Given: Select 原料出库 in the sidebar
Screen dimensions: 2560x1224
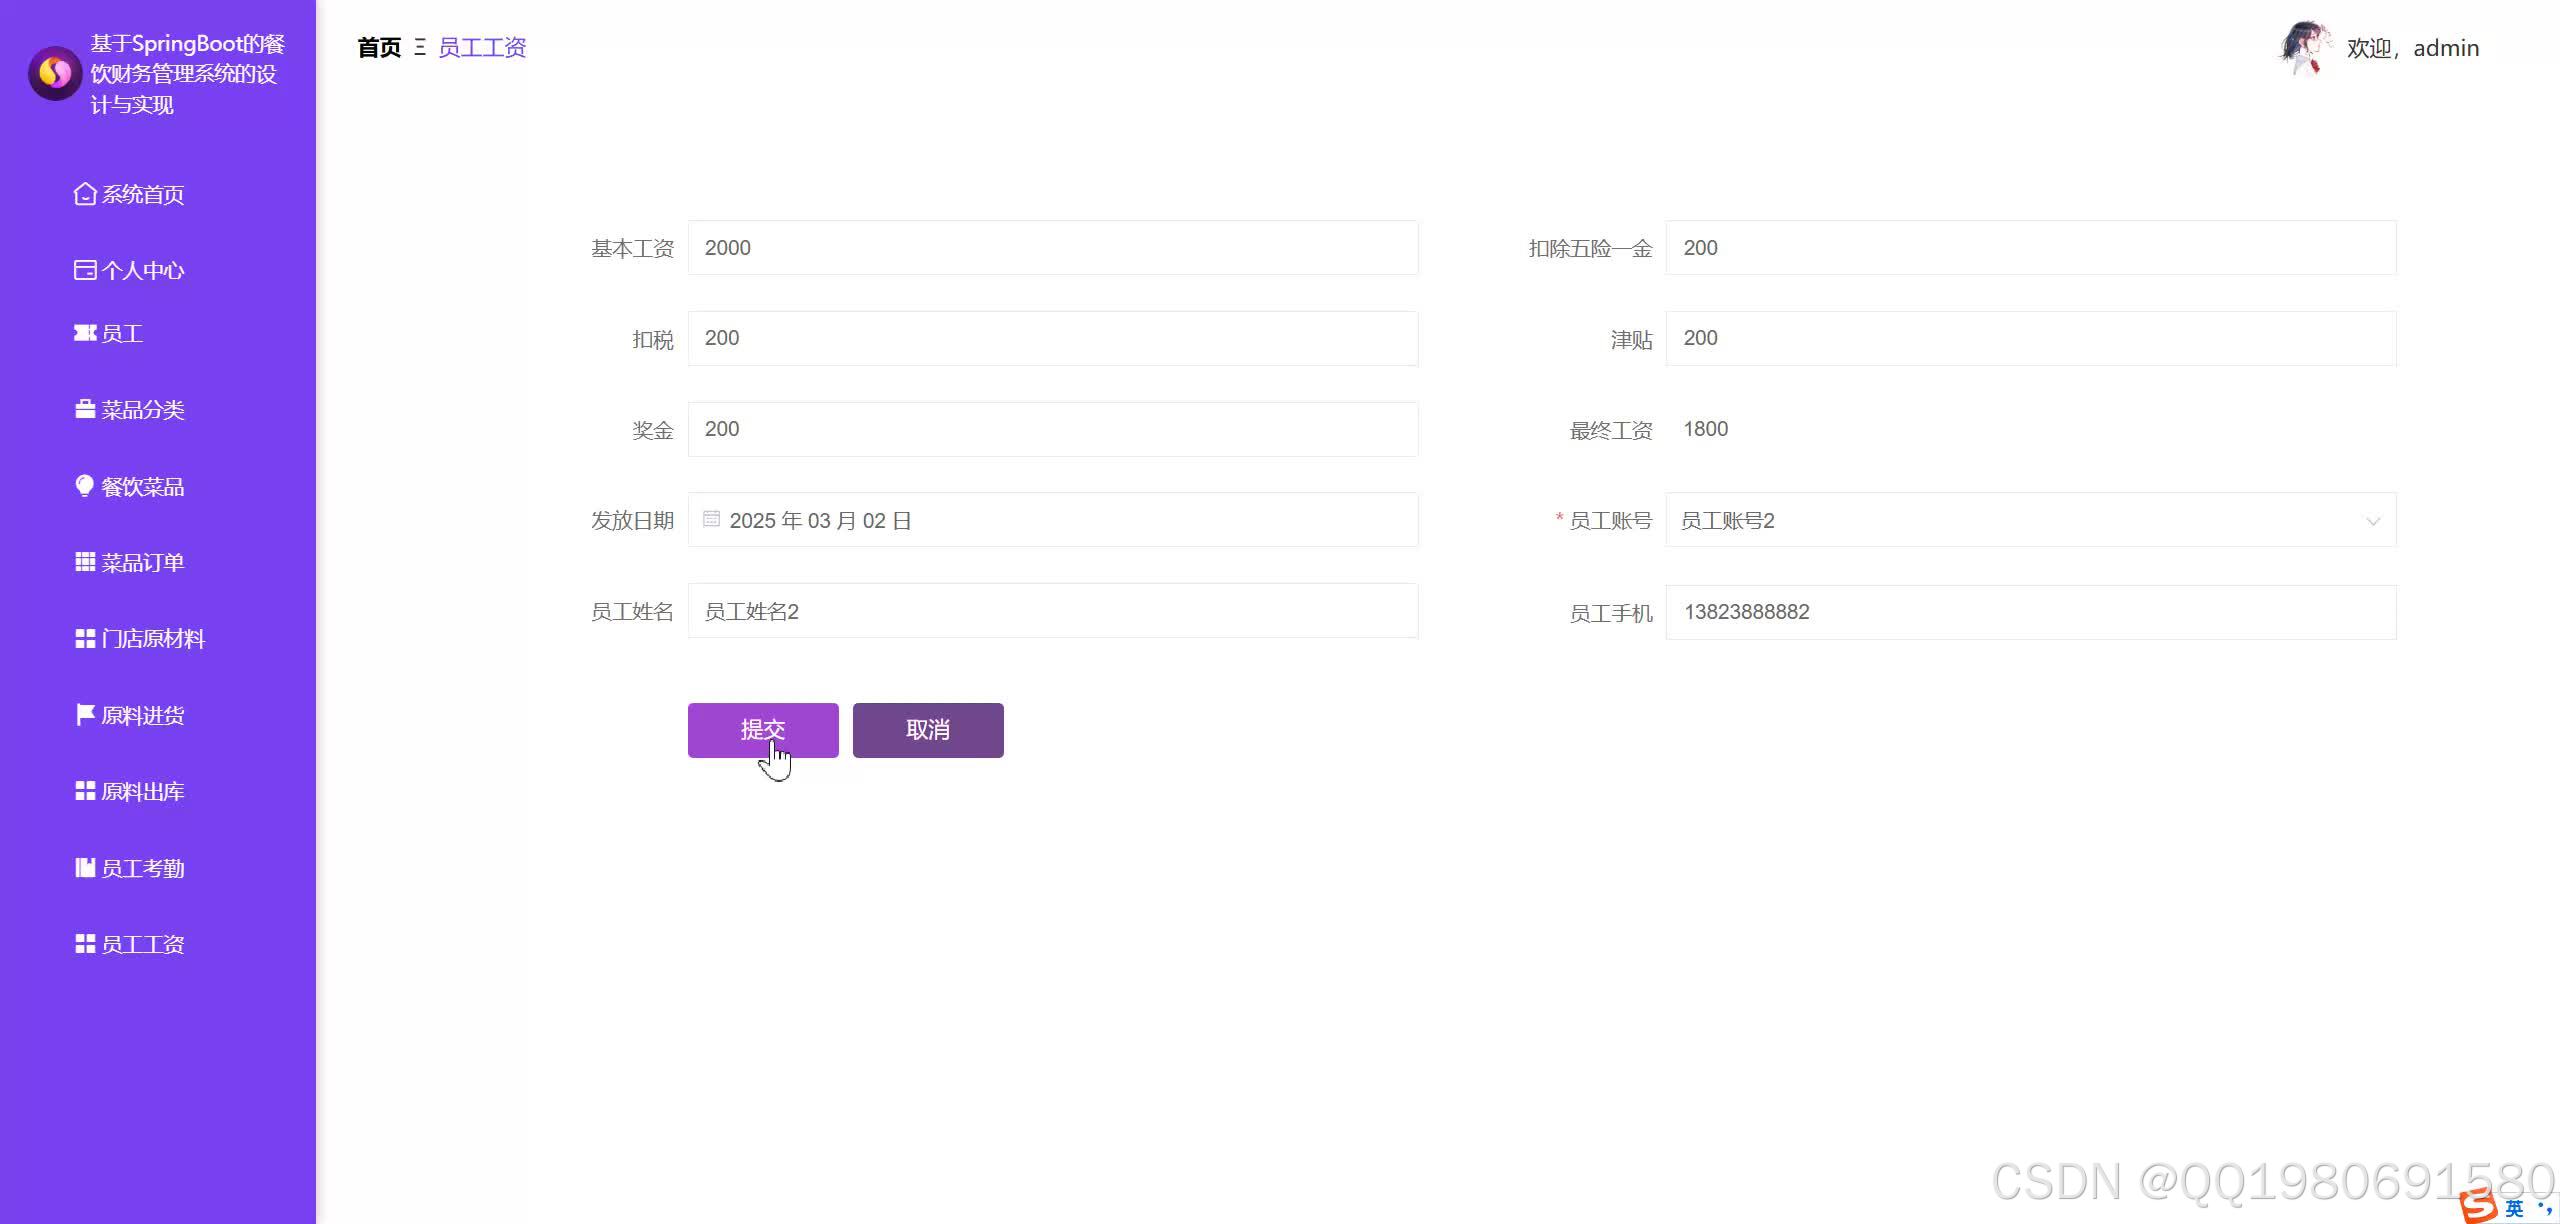Looking at the screenshot, I should coord(142,792).
